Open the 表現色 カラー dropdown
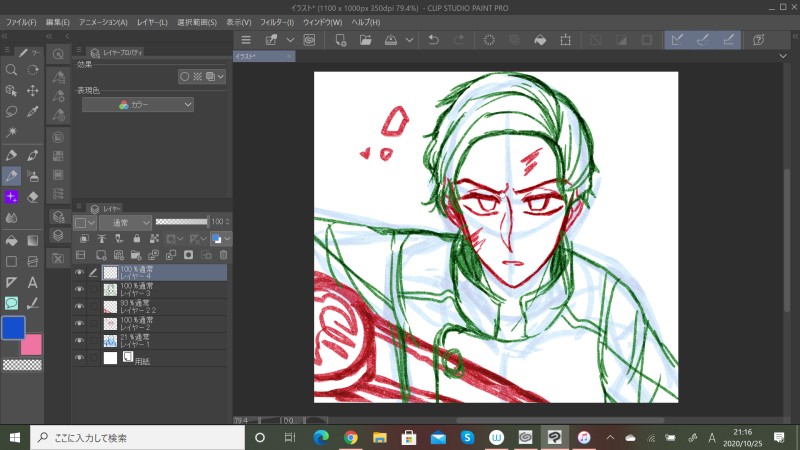Screen dimensions: 800x450 [x=138, y=105]
